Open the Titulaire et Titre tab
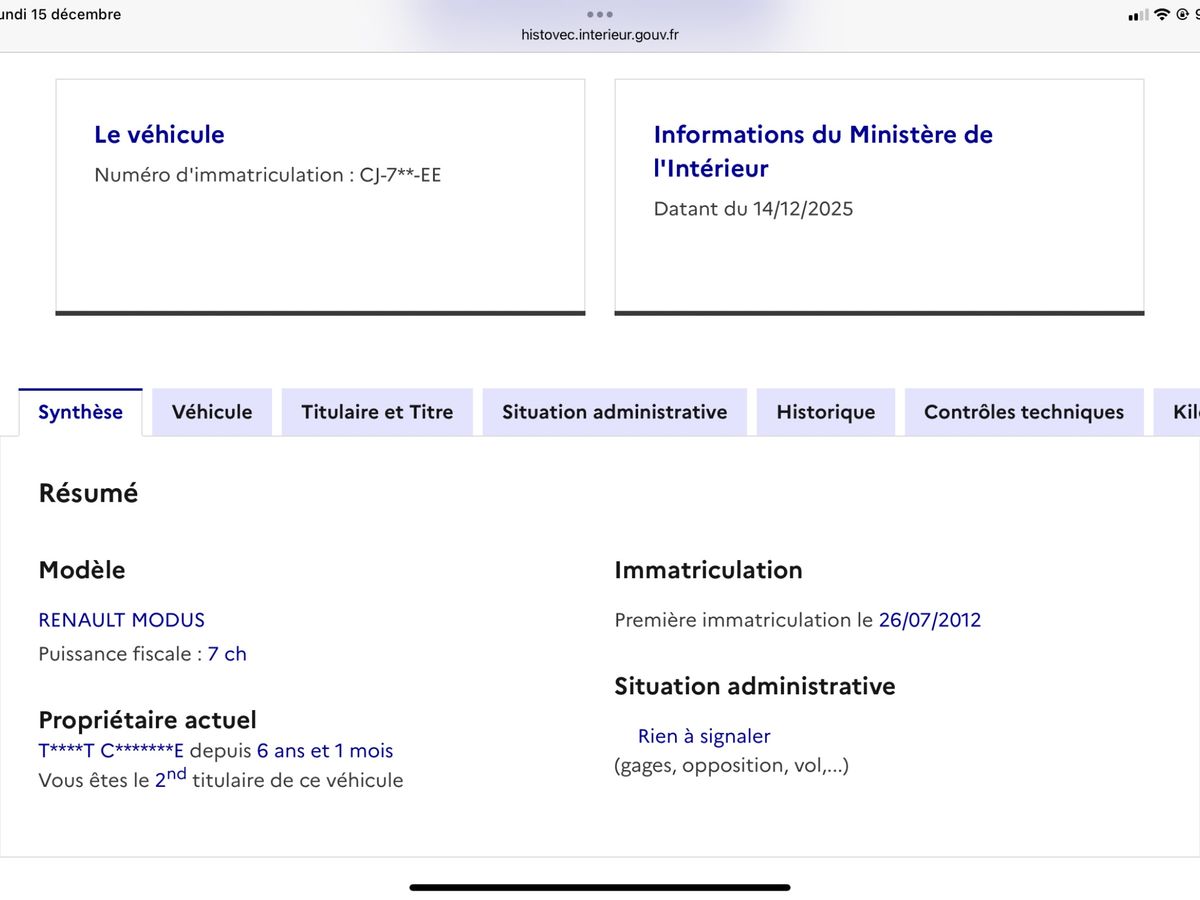This screenshot has height=900, width=1200. (377, 411)
